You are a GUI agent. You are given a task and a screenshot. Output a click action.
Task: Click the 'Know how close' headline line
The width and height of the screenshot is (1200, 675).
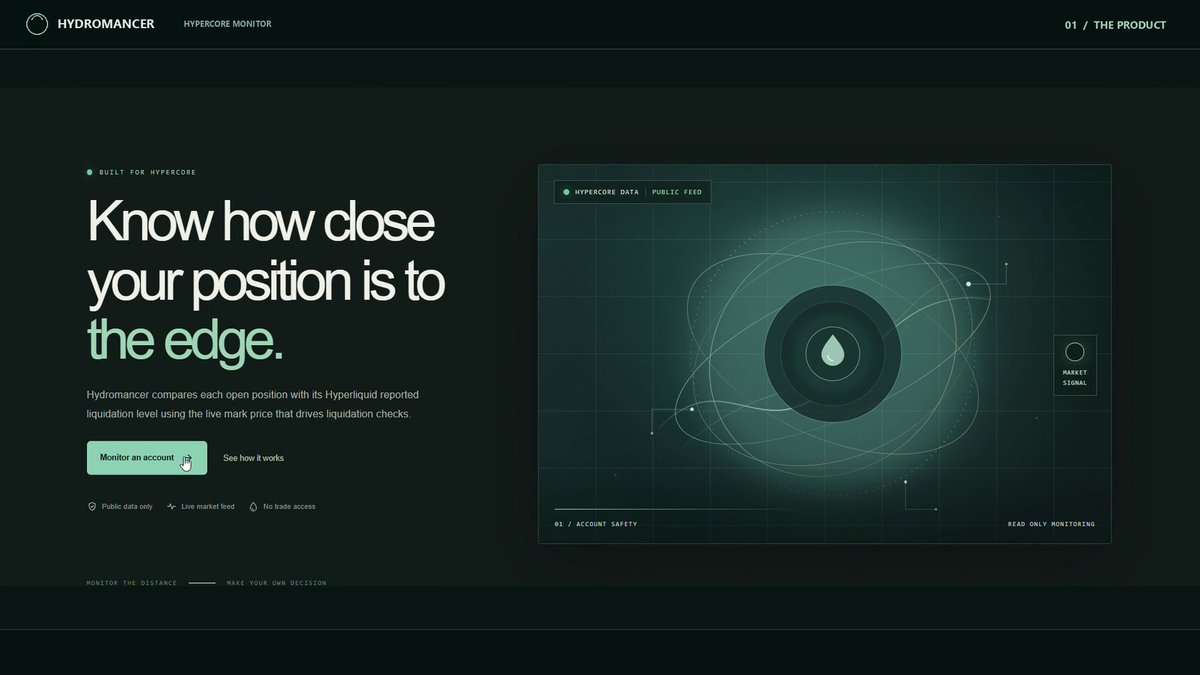[261, 221]
